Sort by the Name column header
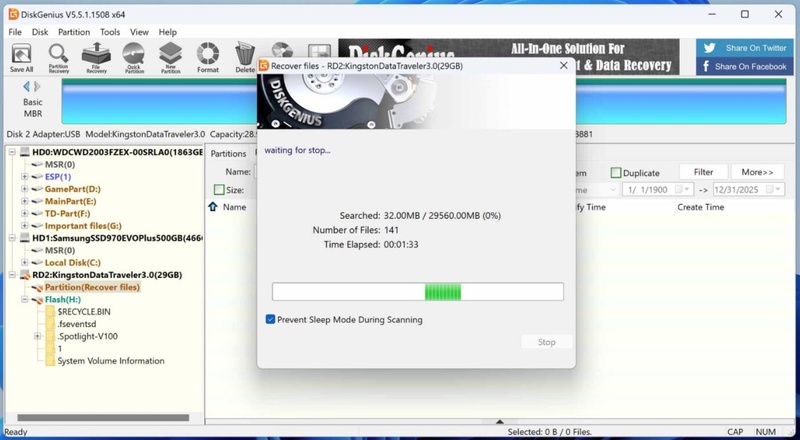The height and width of the screenshot is (440, 800). 235,207
